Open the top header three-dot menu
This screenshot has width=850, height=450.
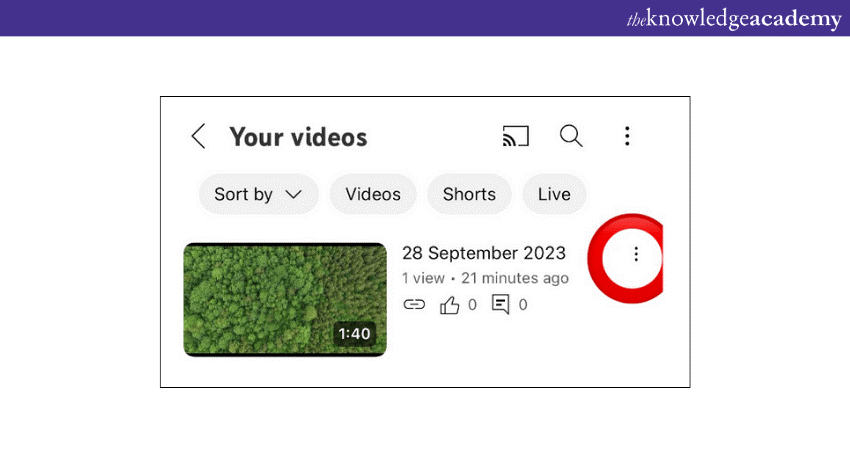627,136
